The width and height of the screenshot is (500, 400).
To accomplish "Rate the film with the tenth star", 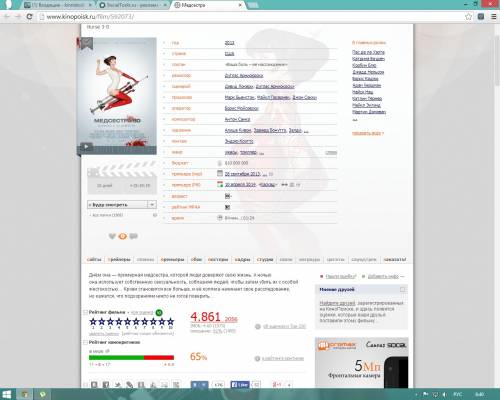I will pyautogui.click(x=171, y=322).
